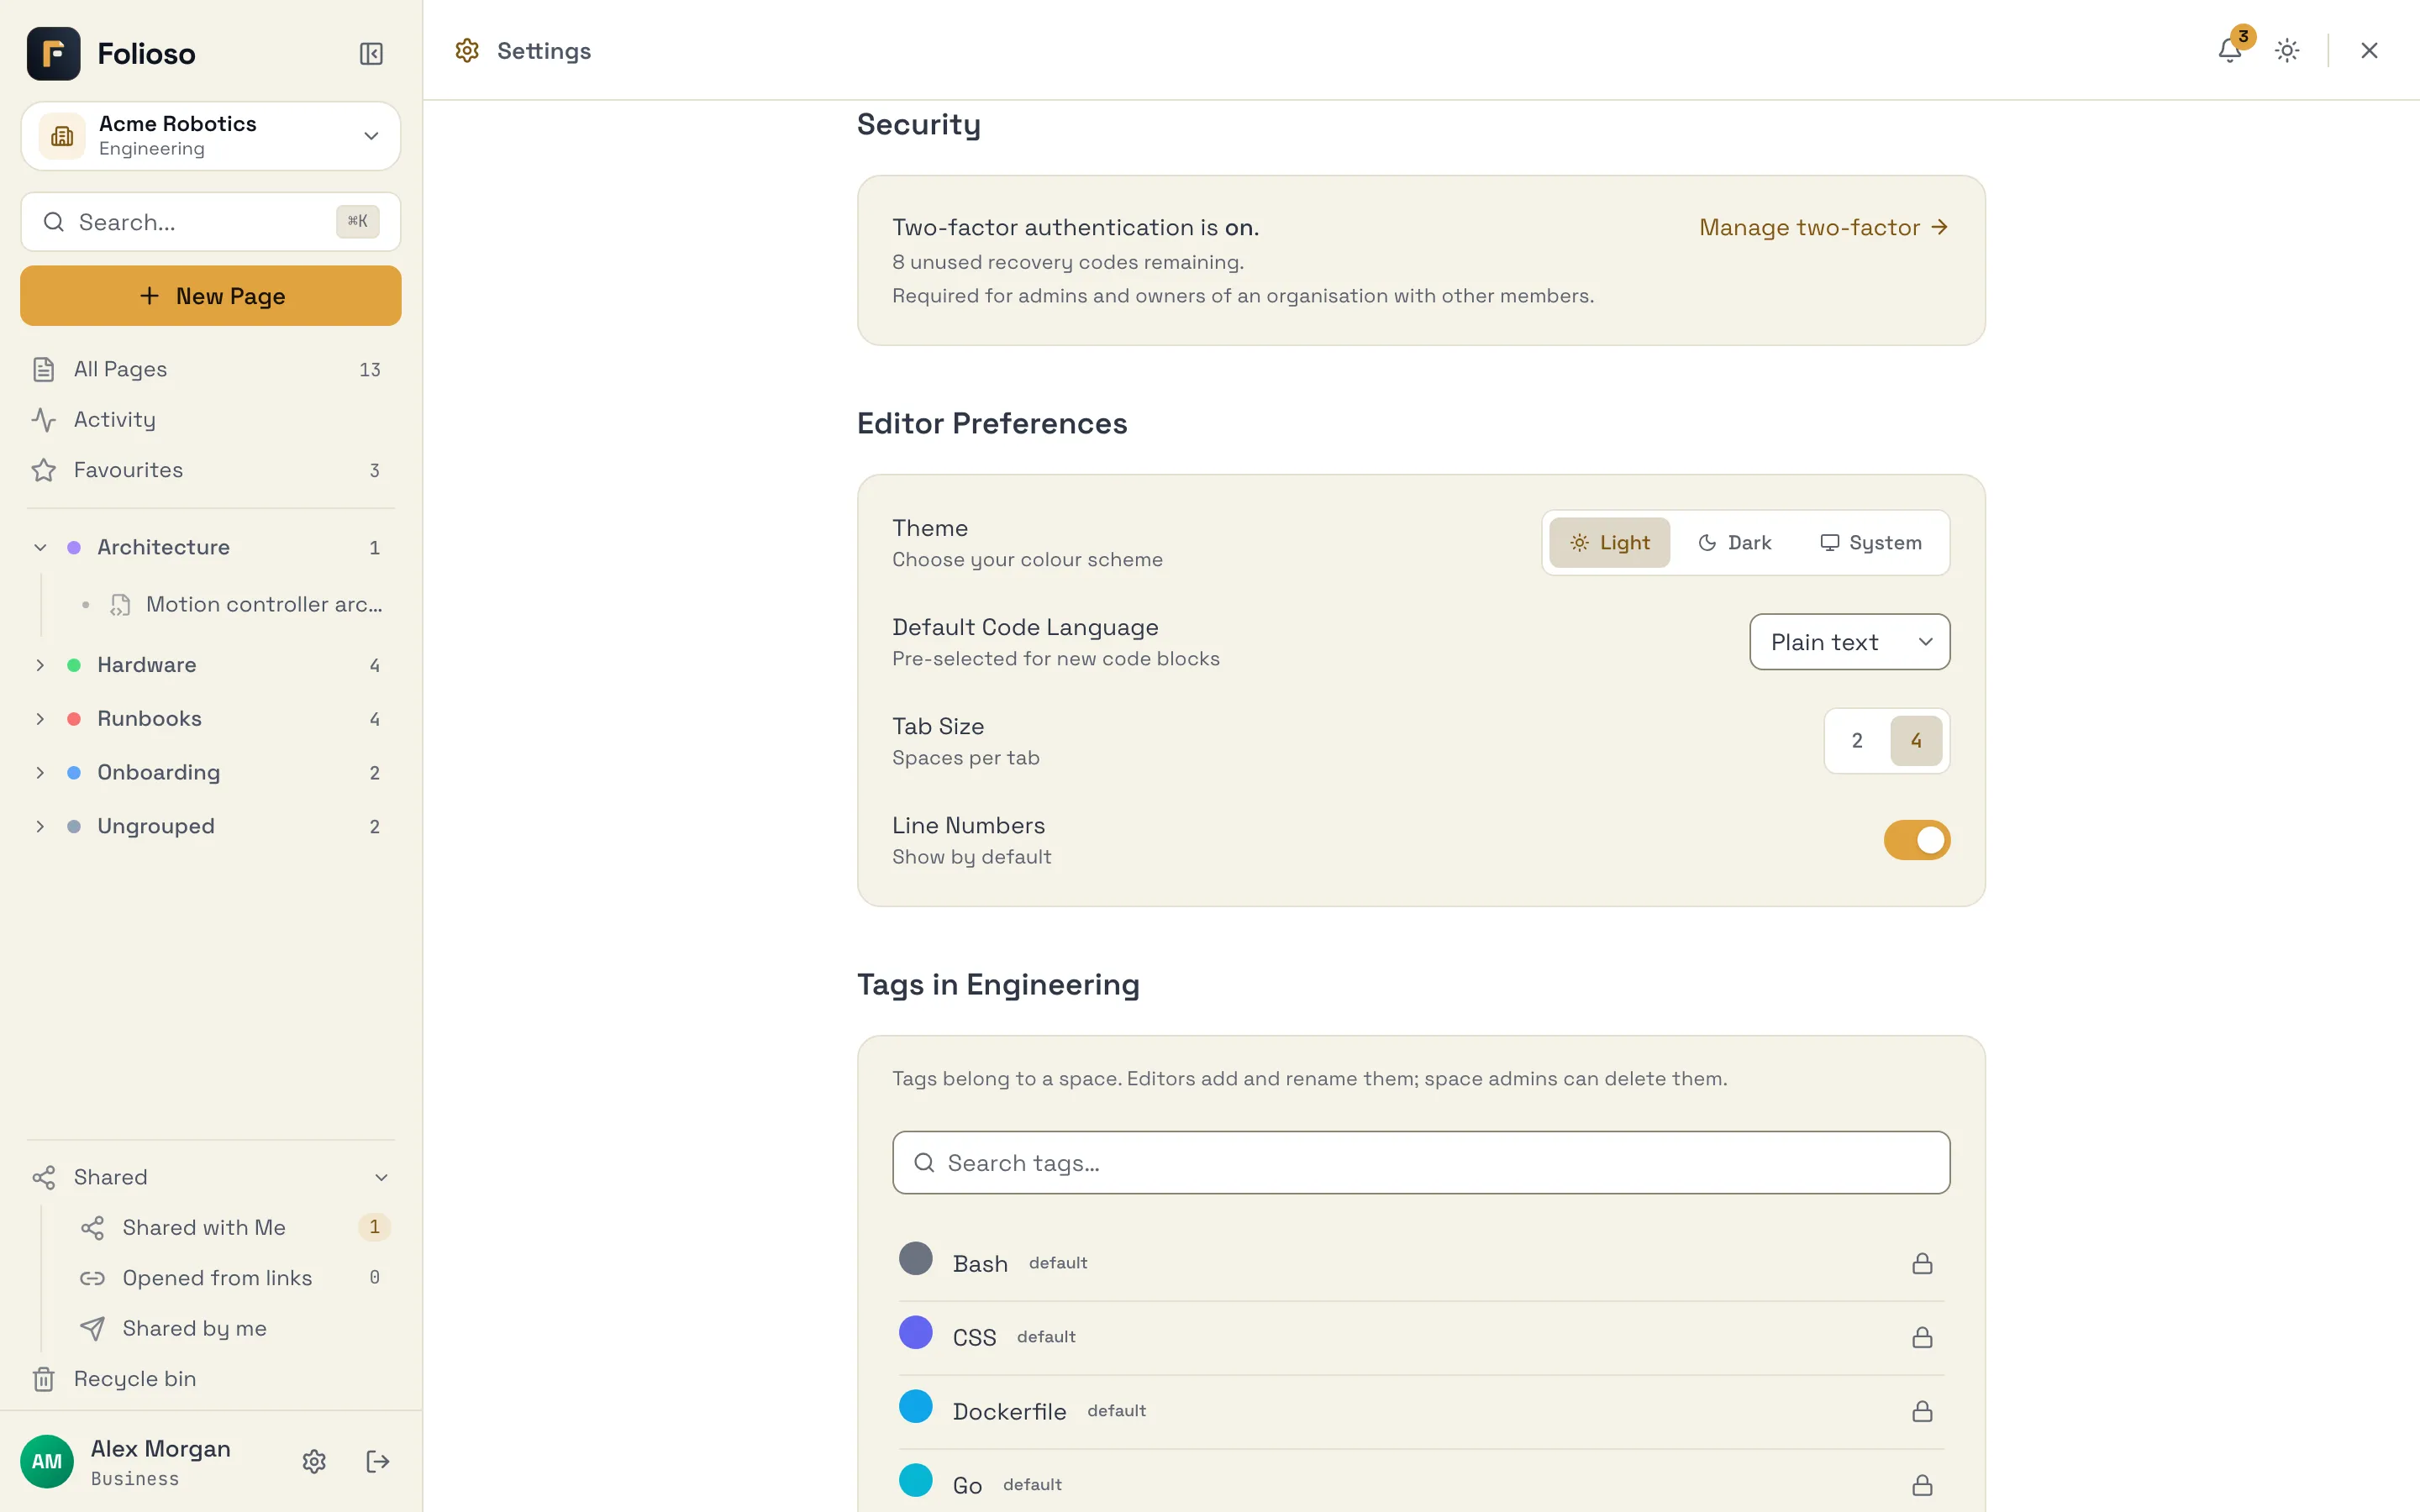Collapse the Shared section
The image size is (2420, 1512).
[x=381, y=1177]
